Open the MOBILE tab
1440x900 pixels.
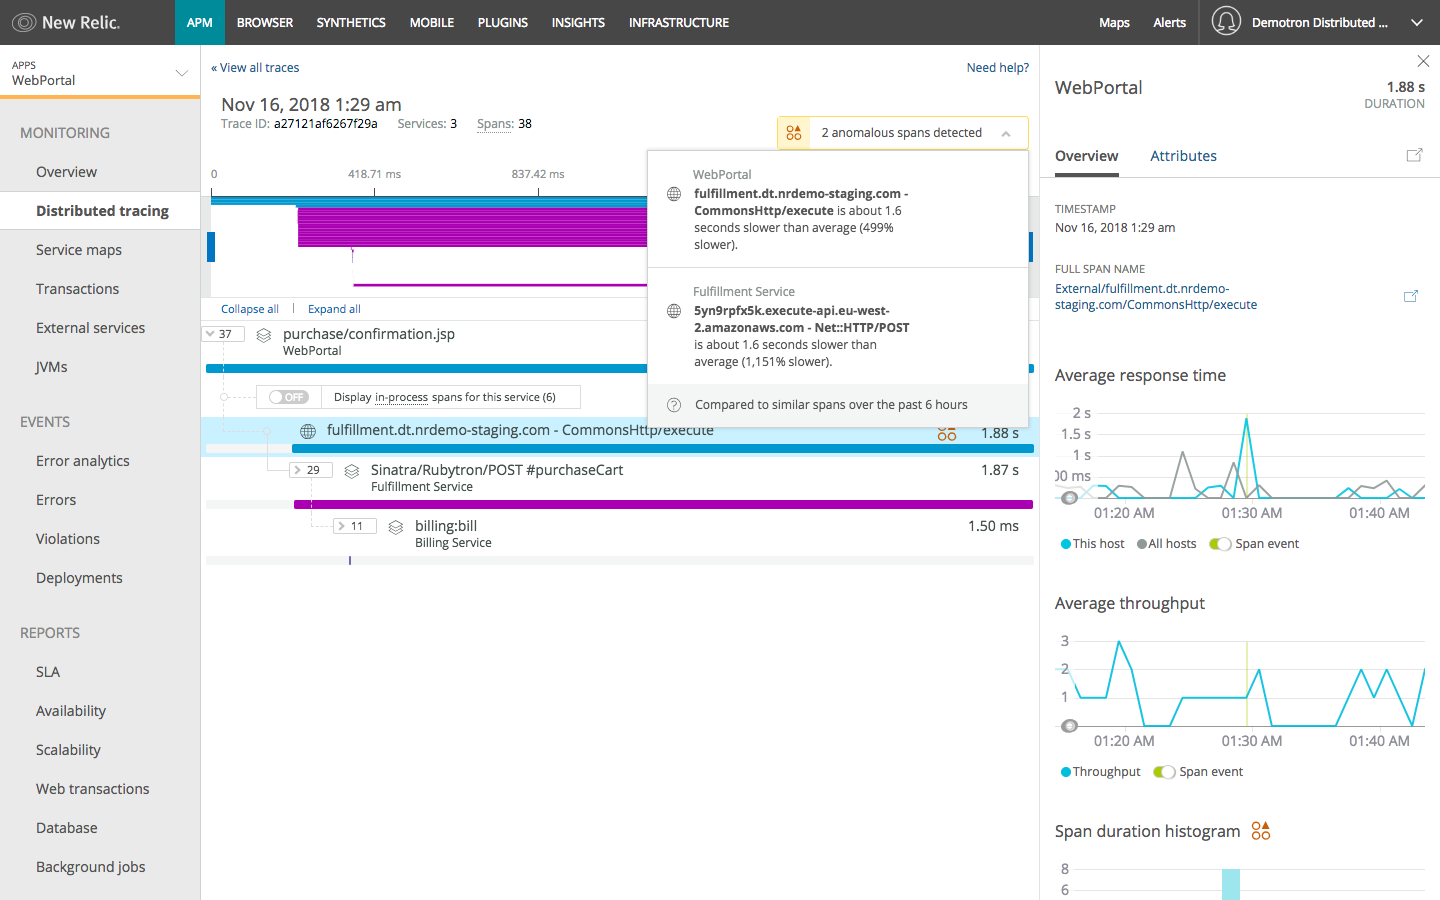[432, 22]
